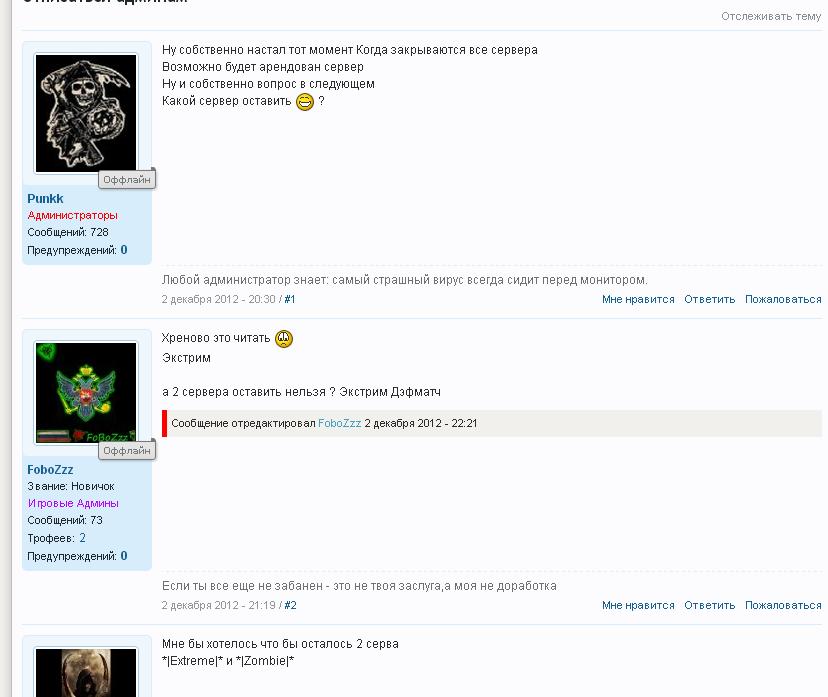The image size is (828, 697).
Task: Open Punkk's grim reaper avatar
Action: point(86,113)
